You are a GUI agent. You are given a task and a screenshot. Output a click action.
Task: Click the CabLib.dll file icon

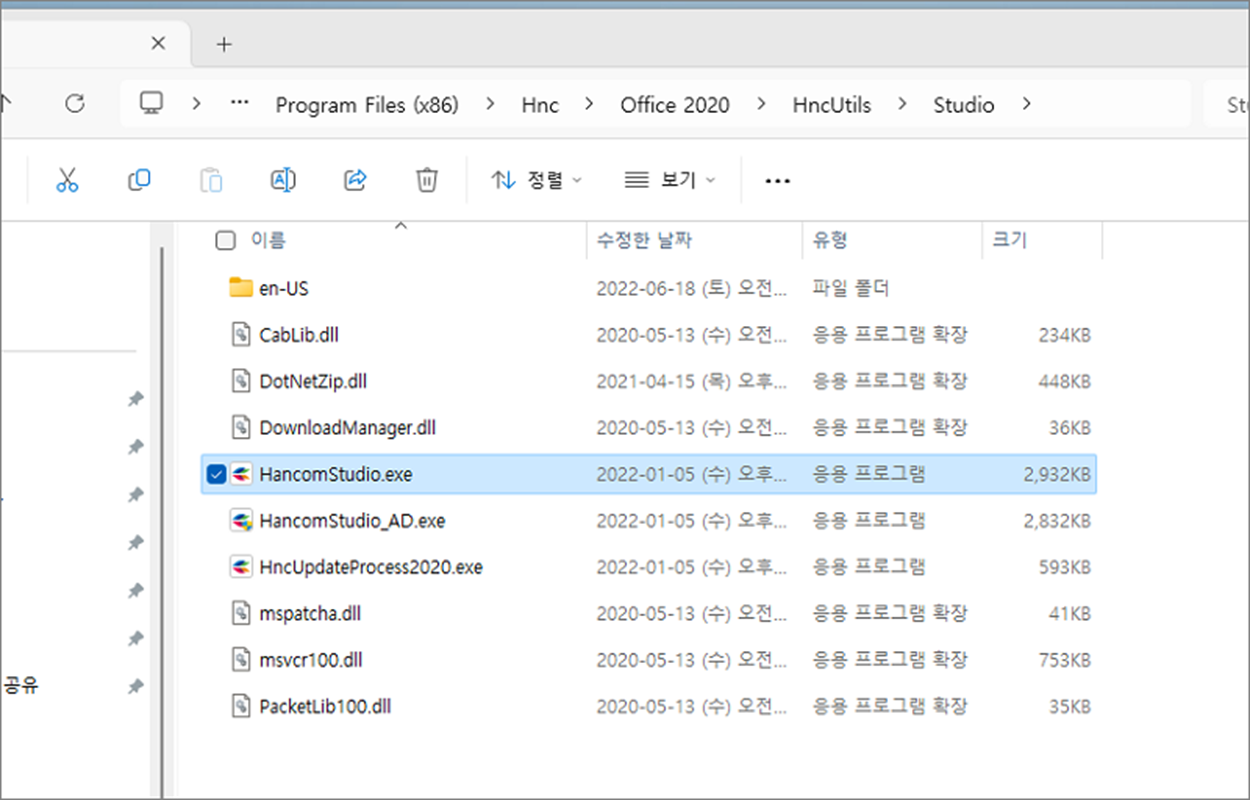[x=240, y=335]
